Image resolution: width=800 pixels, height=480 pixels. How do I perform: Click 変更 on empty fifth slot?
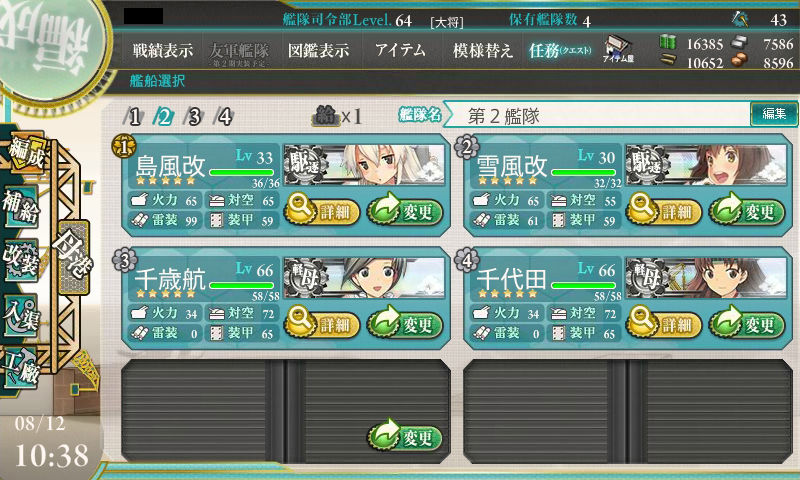click(x=405, y=436)
